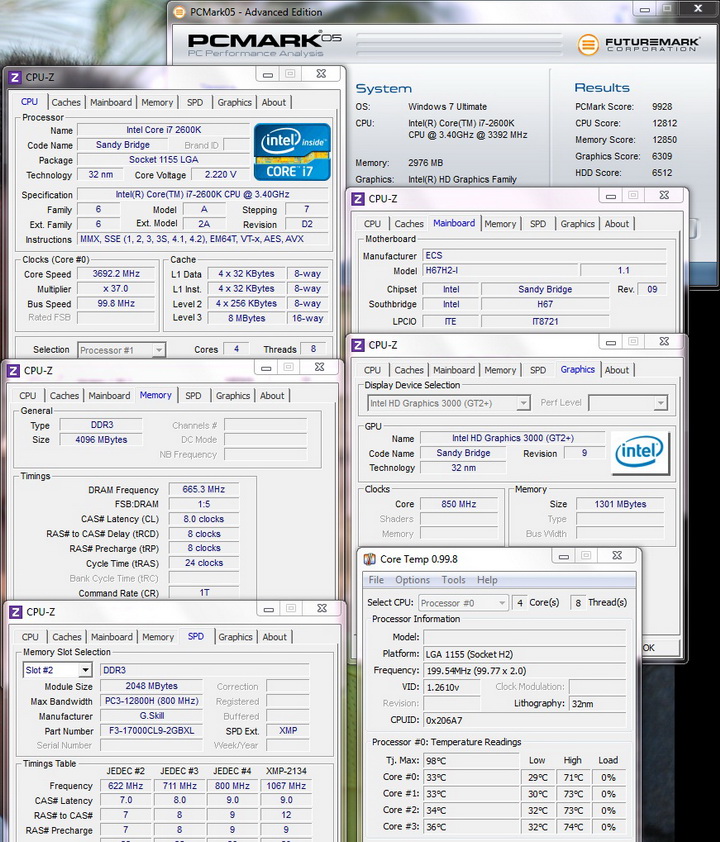Screen dimensions: 720x842
Task: Open Core Temp Select CPU dropdown
Action: pyautogui.click(x=502, y=603)
